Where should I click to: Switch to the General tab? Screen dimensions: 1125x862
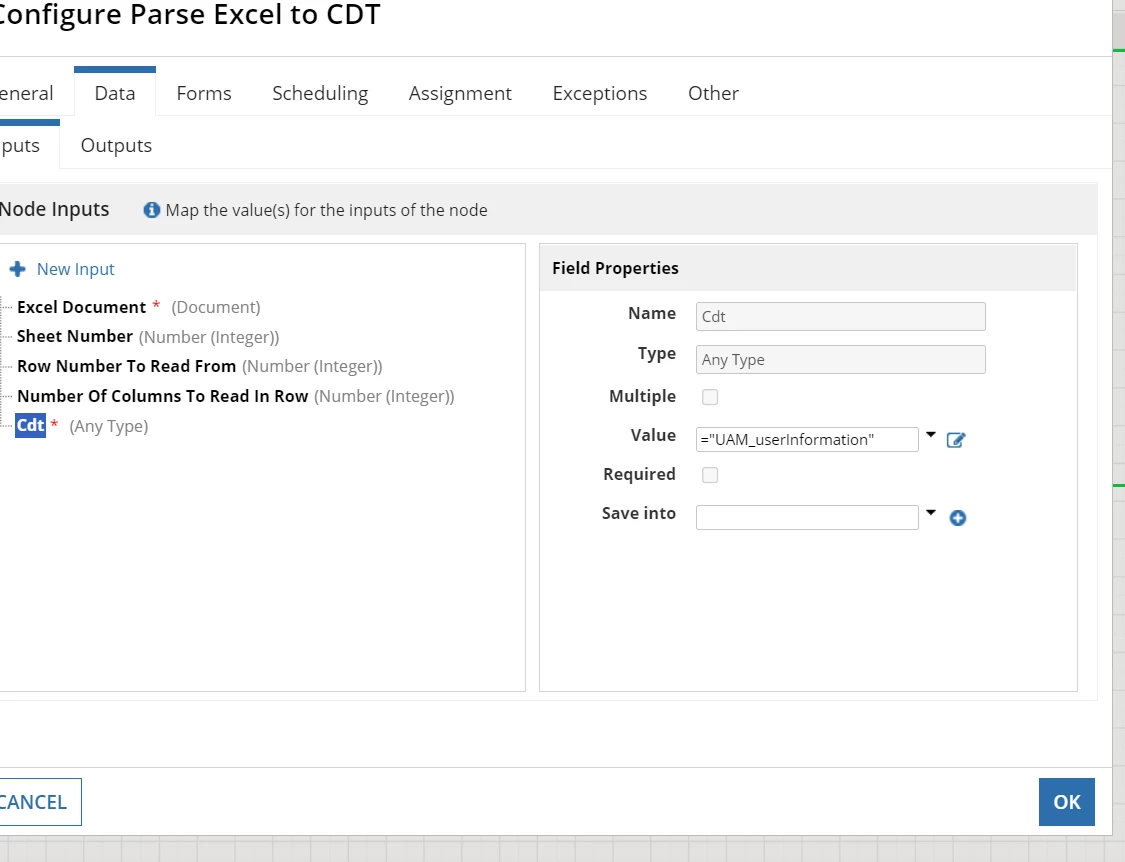(27, 93)
